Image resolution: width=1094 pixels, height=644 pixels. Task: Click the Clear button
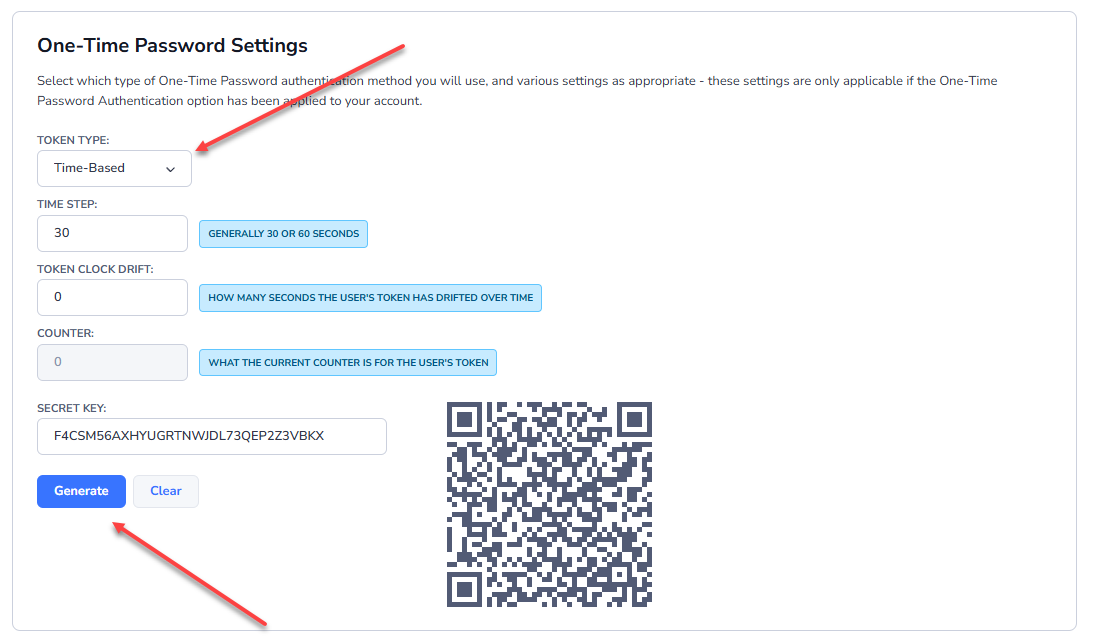tap(166, 491)
